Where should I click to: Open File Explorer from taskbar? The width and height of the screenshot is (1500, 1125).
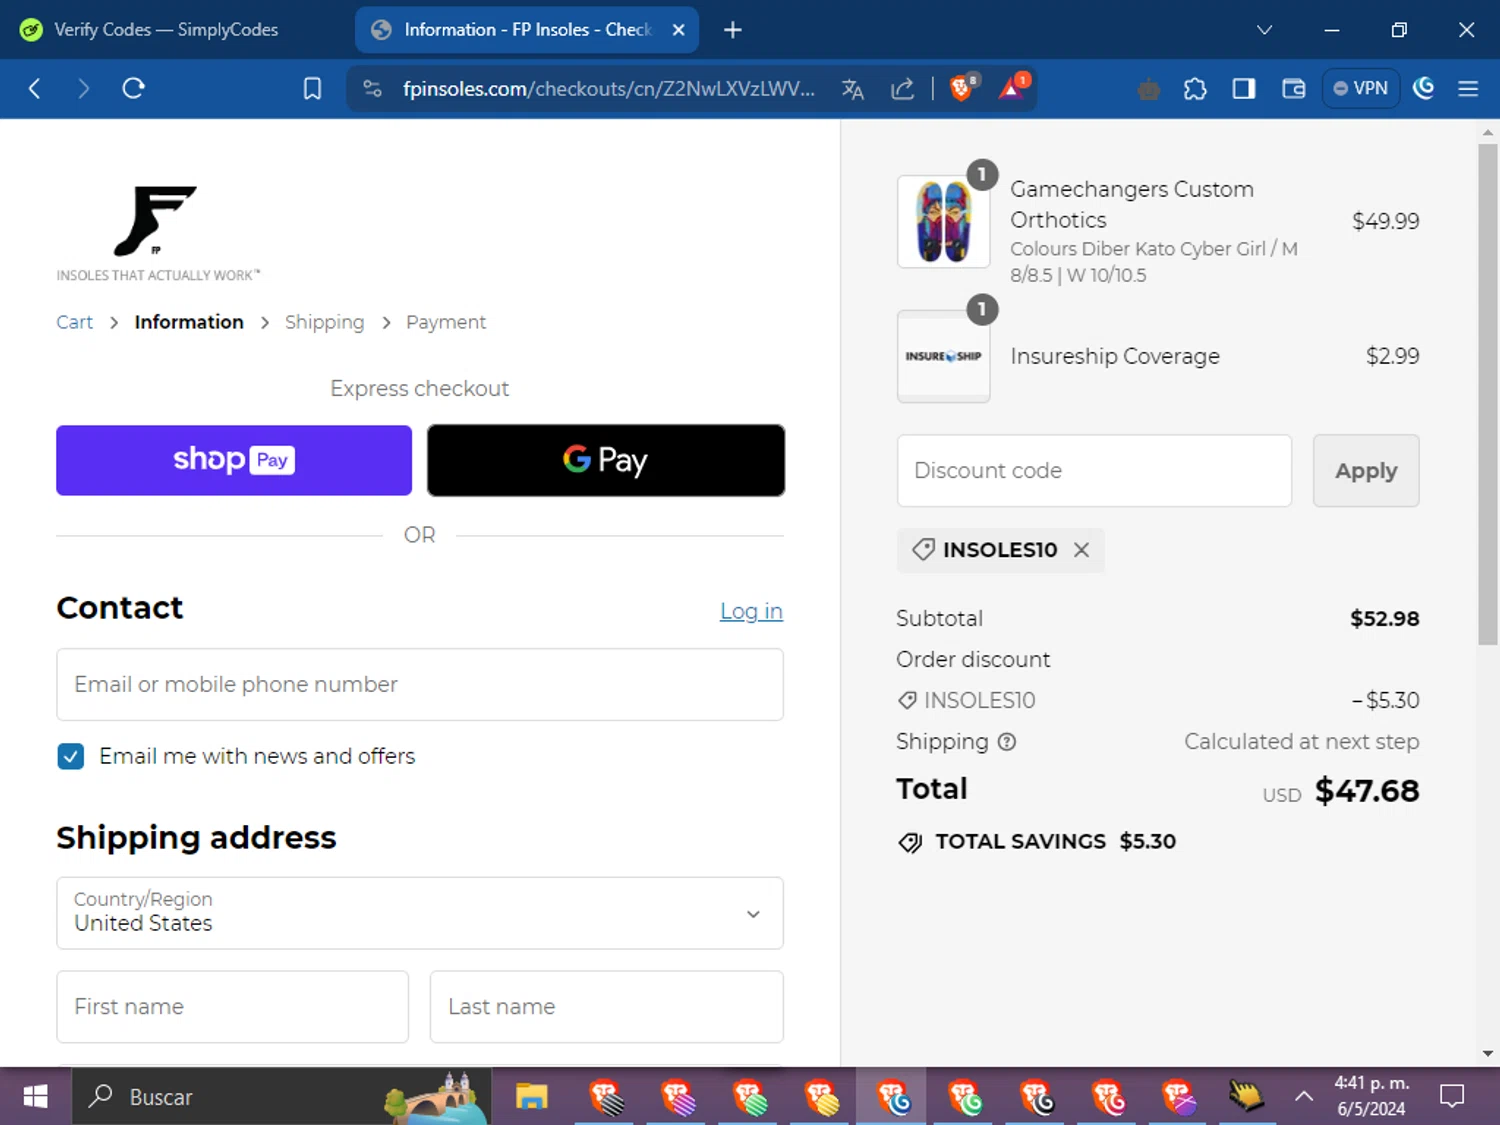(532, 1097)
